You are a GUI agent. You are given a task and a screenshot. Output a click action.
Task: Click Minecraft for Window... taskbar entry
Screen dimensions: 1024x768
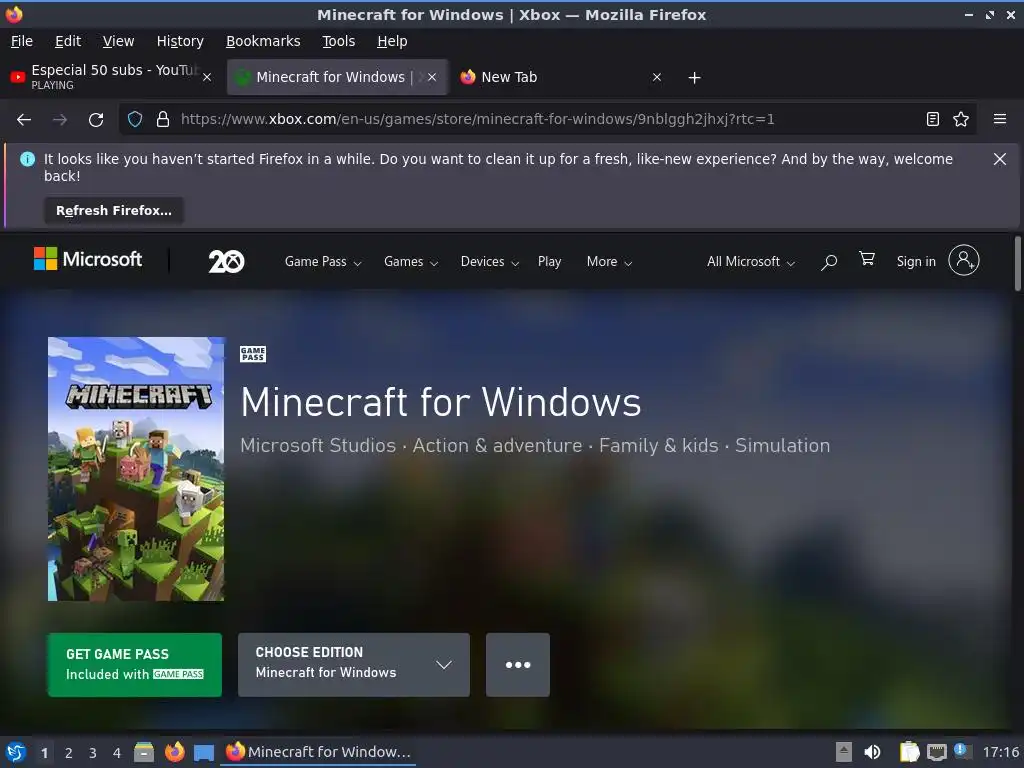pos(318,752)
